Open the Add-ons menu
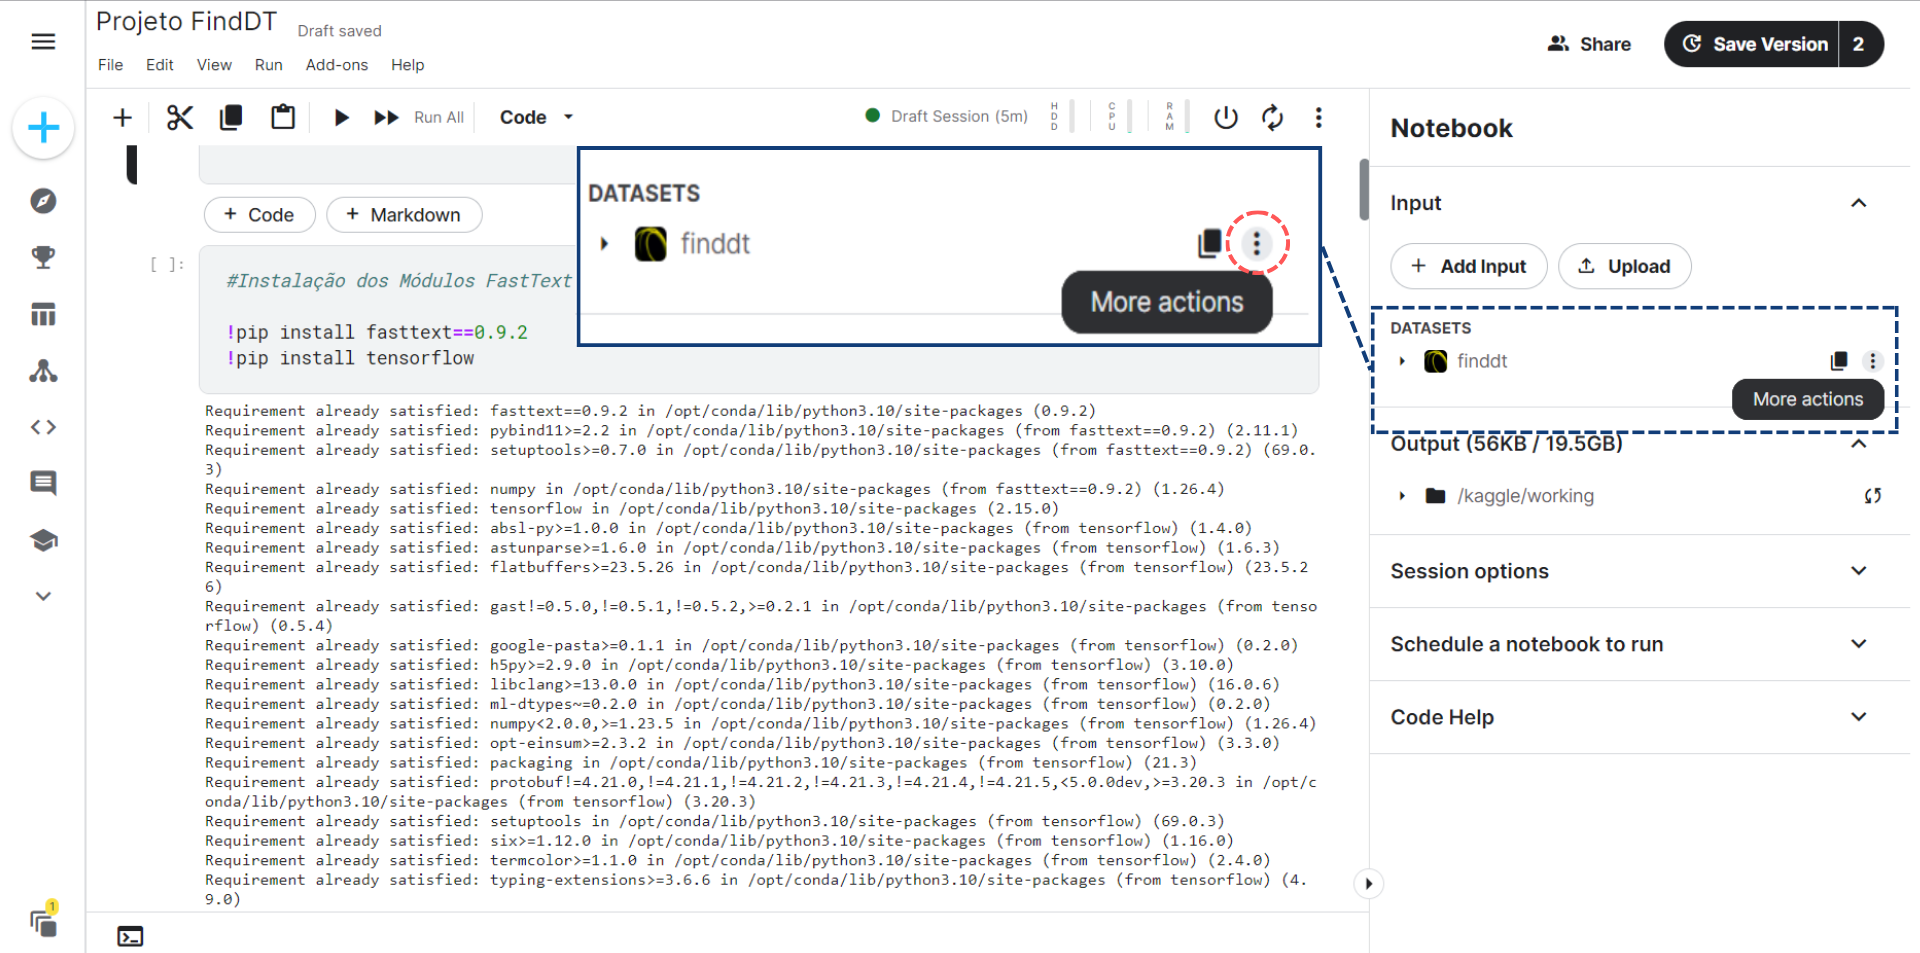Image resolution: width=1920 pixels, height=953 pixels. (x=336, y=65)
